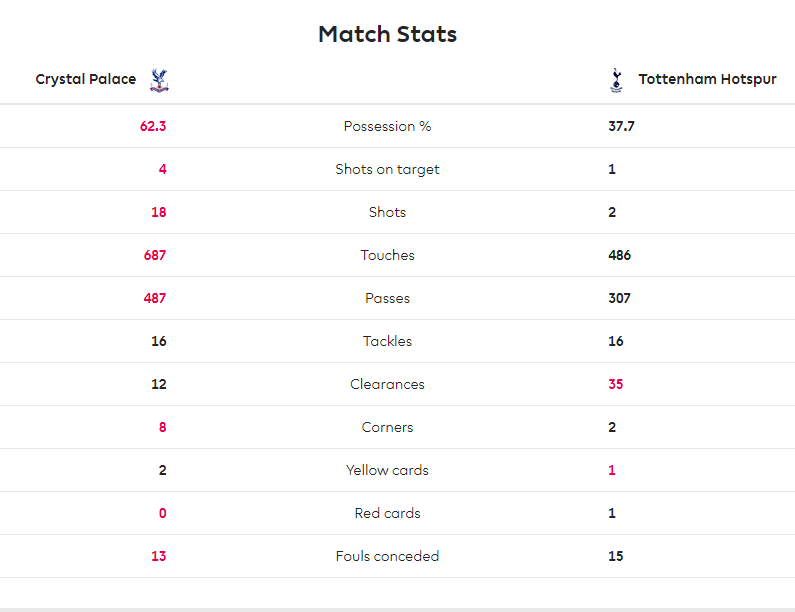Click the Possession % stat label
This screenshot has width=795, height=612.
tap(387, 126)
